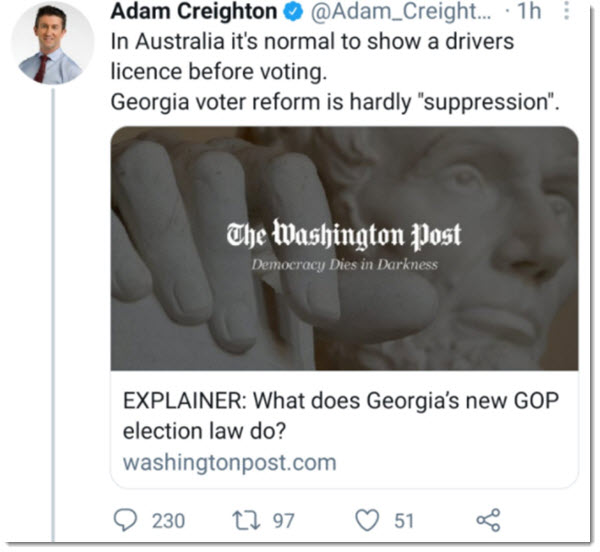Screen dimensions: 600x552
Task: Follow the washingtonpost.com domain link
Action: [229, 463]
